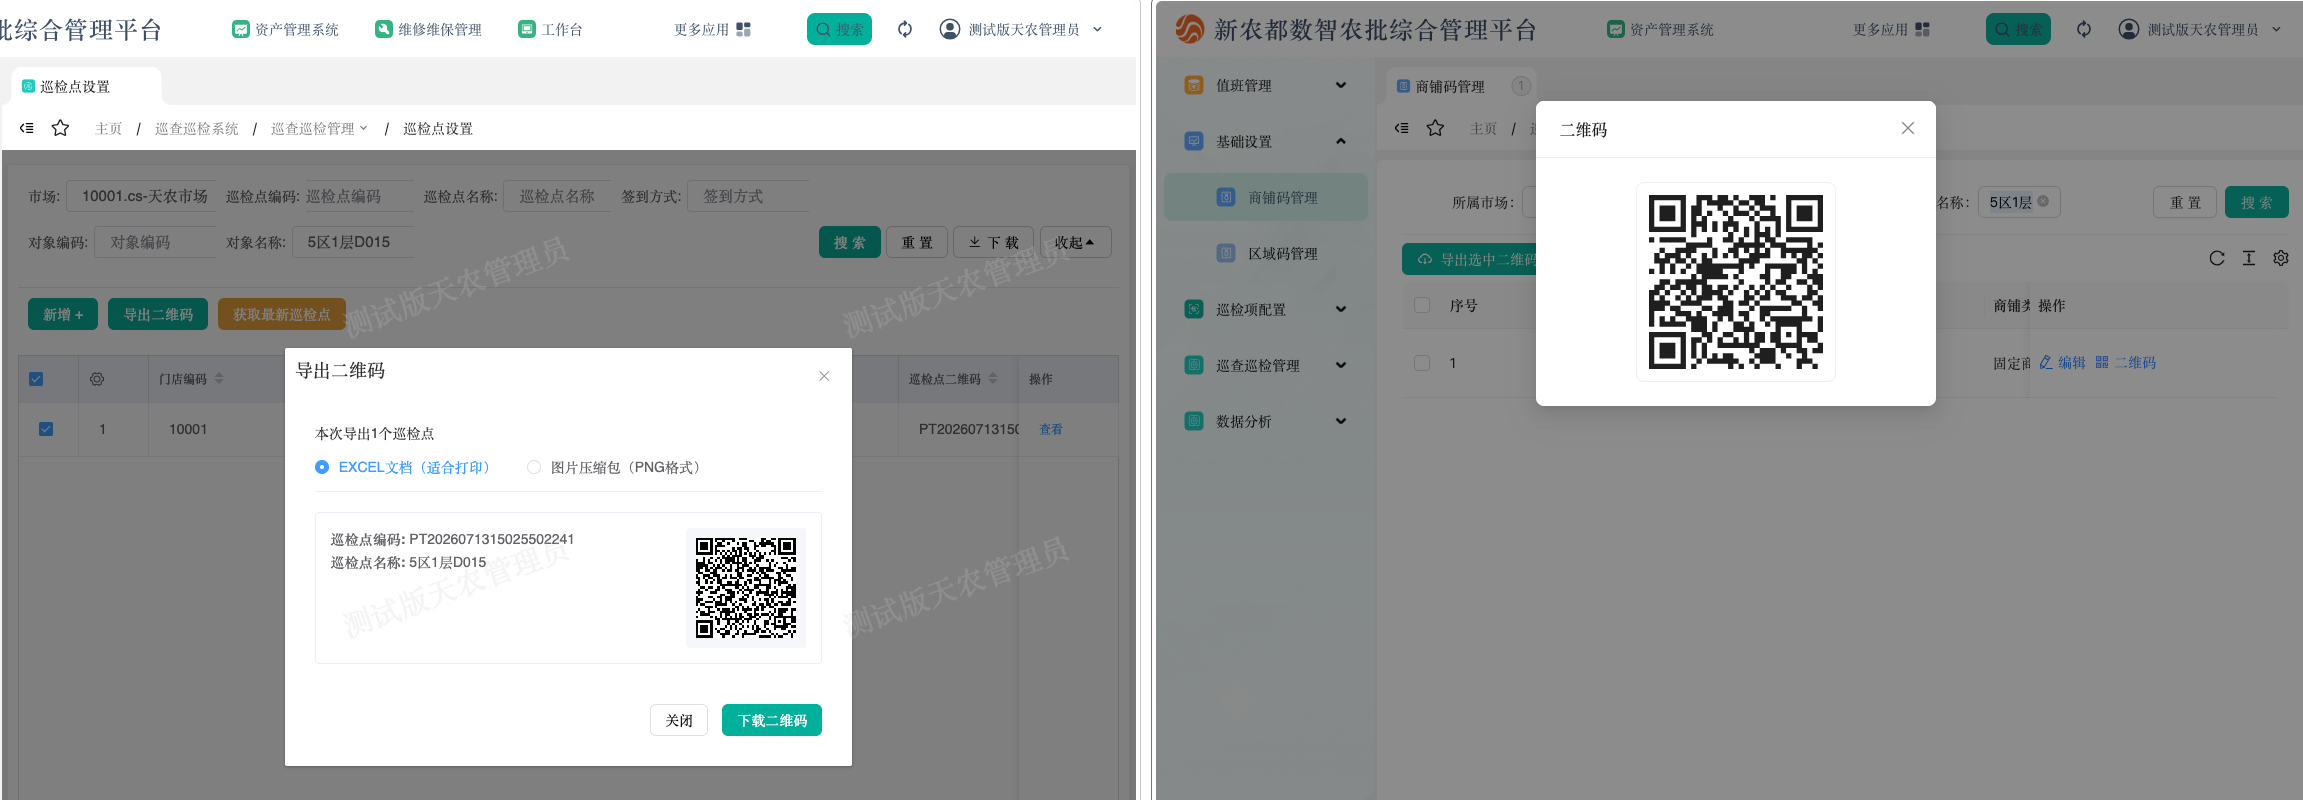Viewport: 2303px width, 800px height.
Task: Click the row height density icon
Action: pyautogui.click(x=2249, y=258)
